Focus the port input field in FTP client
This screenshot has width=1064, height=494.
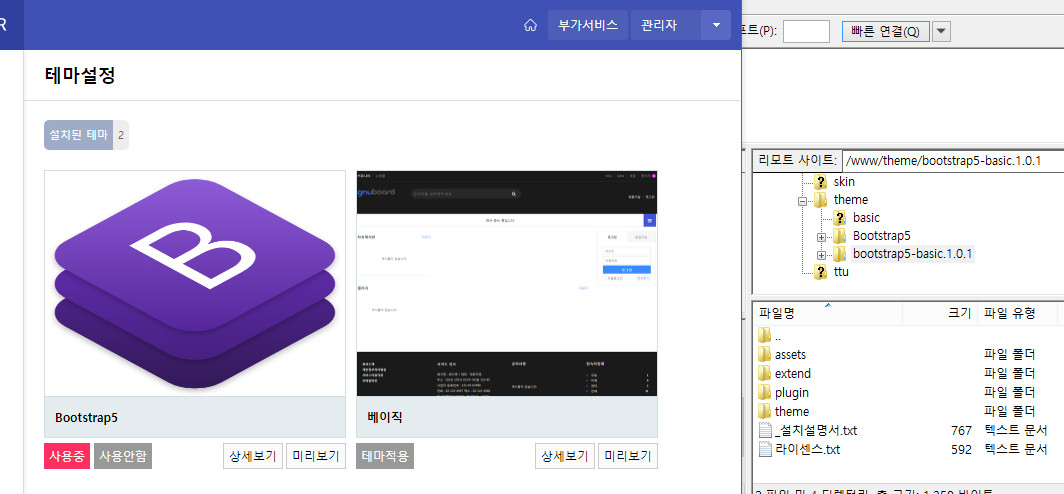coord(806,31)
